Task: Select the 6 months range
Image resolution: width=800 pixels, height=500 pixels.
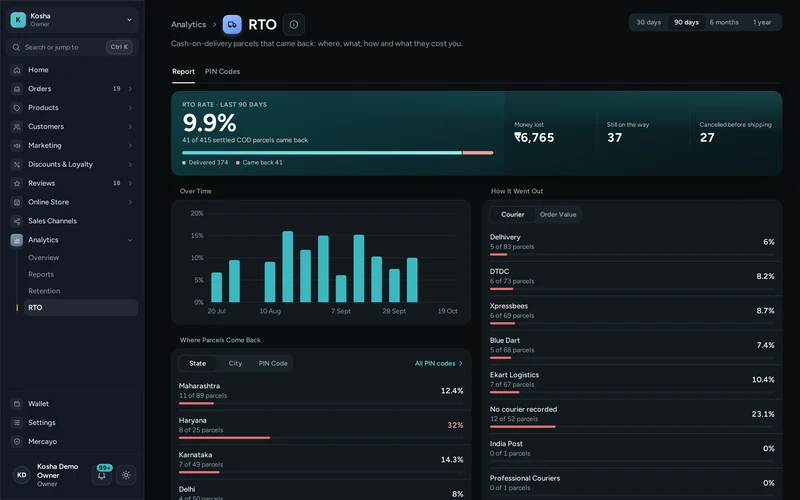Action: [724, 22]
